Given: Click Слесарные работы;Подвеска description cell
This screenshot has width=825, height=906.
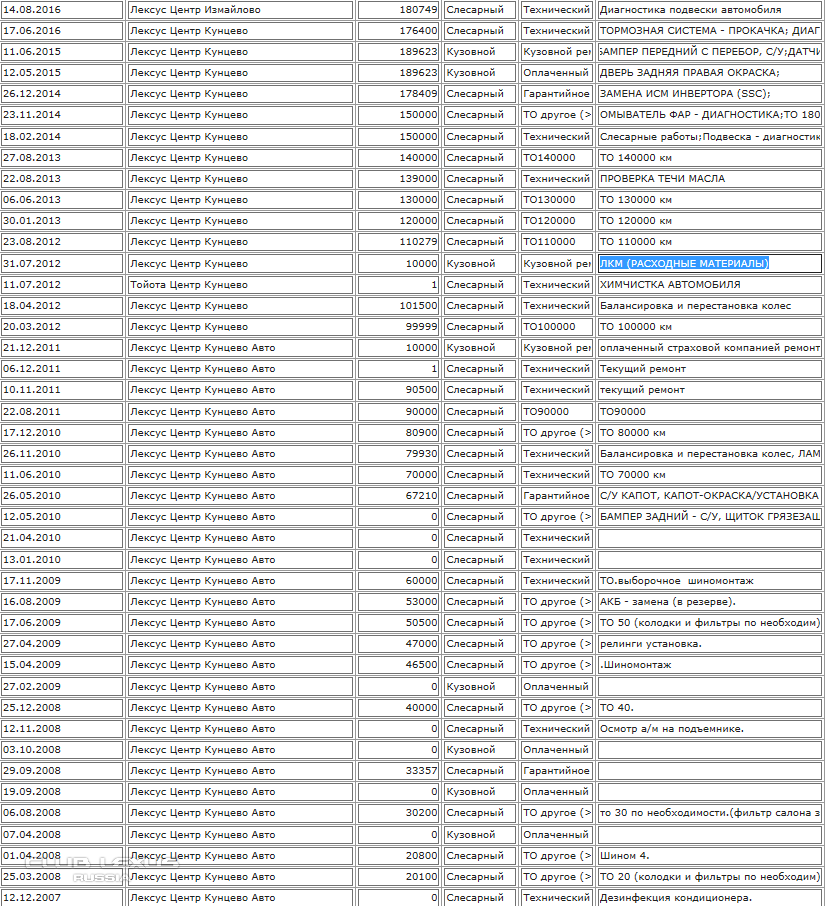Looking at the screenshot, I should tap(709, 136).
